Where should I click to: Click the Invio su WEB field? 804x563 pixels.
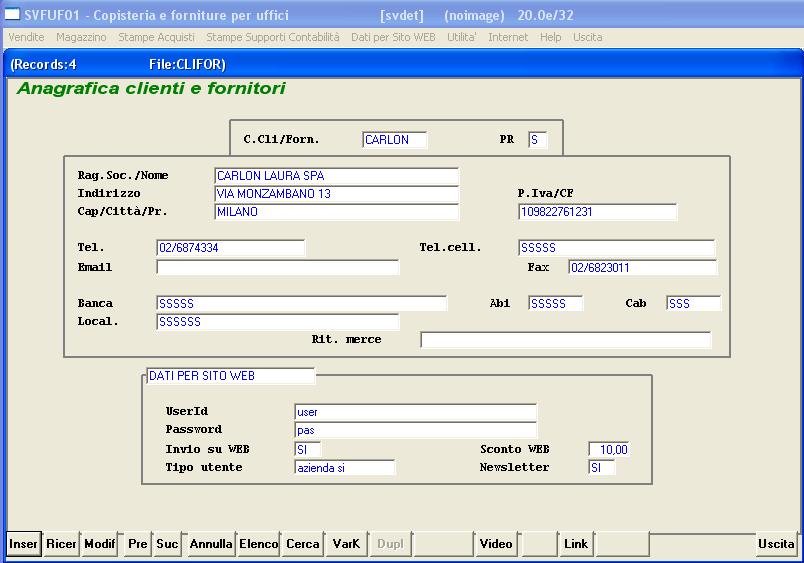coord(308,450)
